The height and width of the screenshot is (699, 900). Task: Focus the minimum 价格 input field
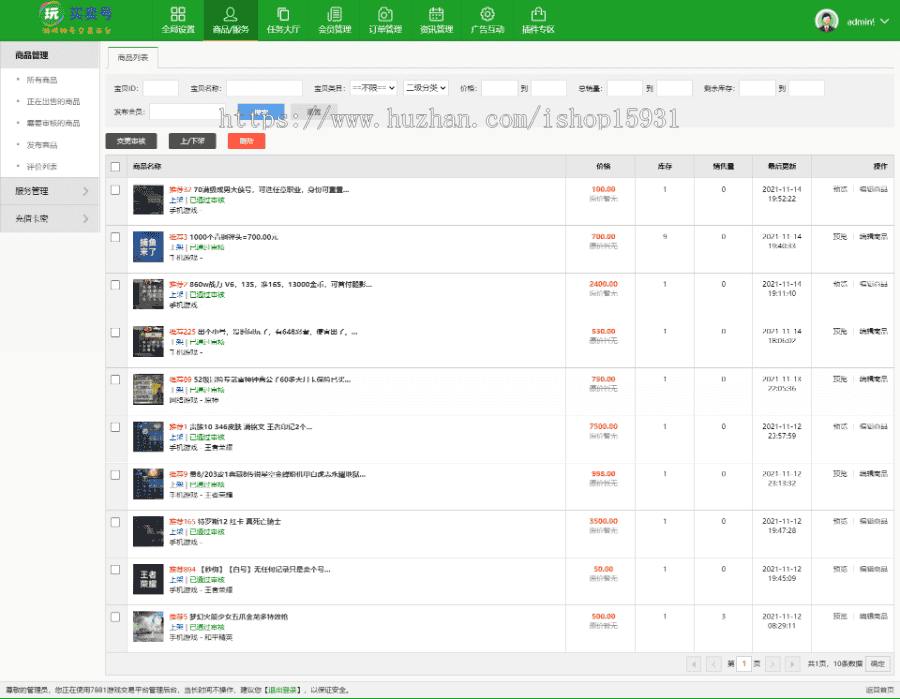point(499,88)
